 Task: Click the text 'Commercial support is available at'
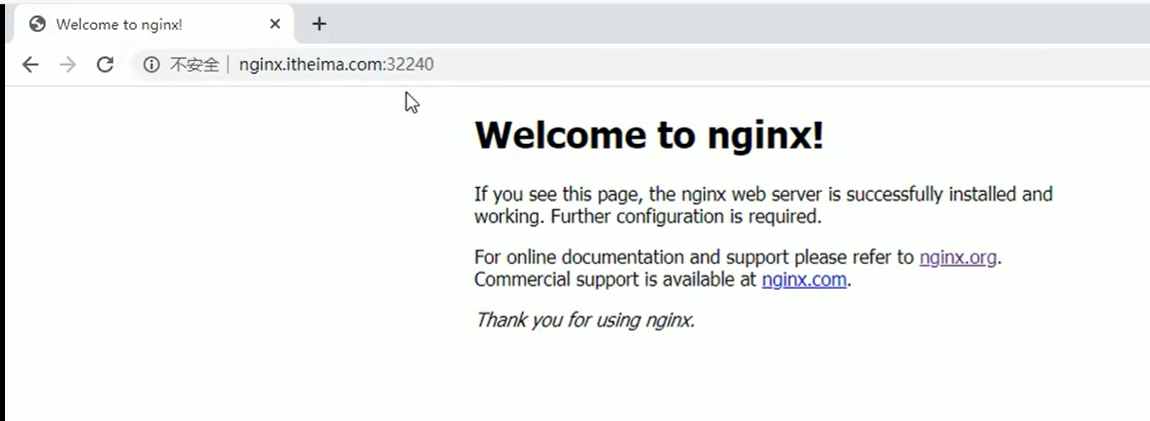pyautogui.click(x=615, y=279)
